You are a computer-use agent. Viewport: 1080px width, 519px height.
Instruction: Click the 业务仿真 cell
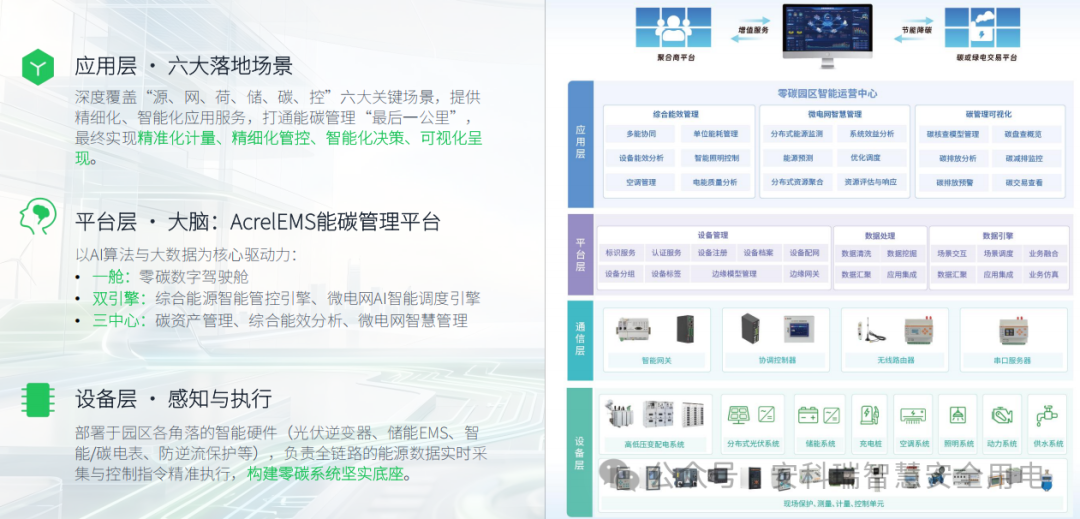click(1043, 275)
